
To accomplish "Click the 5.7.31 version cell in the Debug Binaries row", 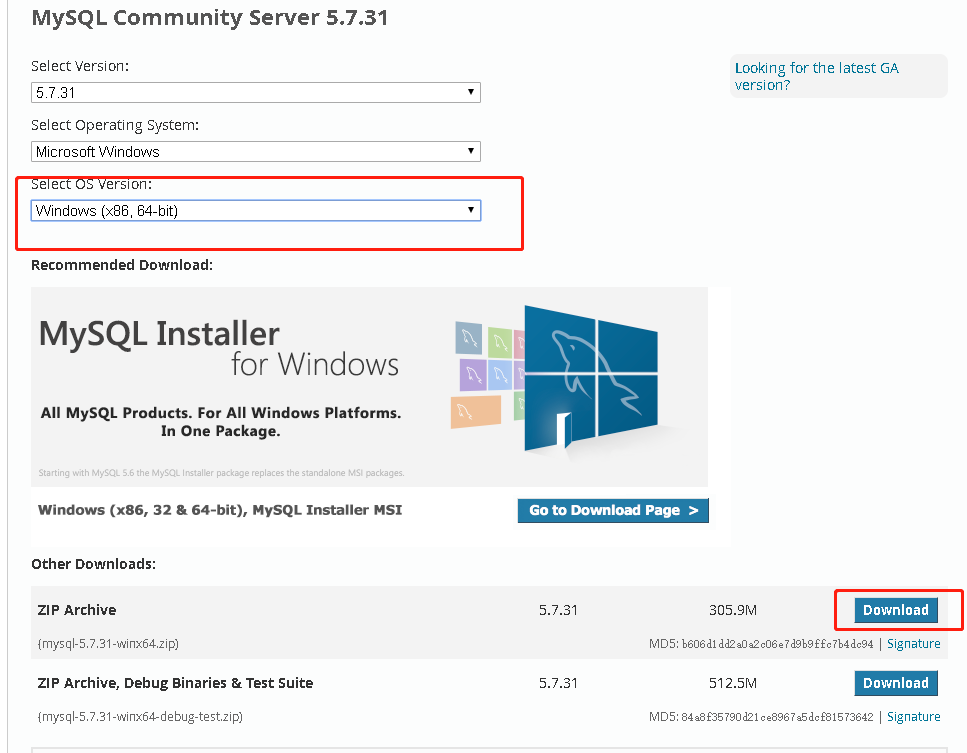I will 558,683.
